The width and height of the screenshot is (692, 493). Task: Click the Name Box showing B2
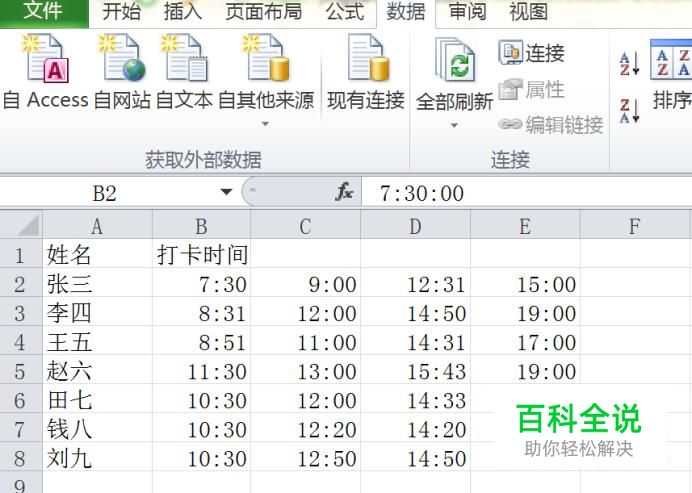tap(106, 193)
